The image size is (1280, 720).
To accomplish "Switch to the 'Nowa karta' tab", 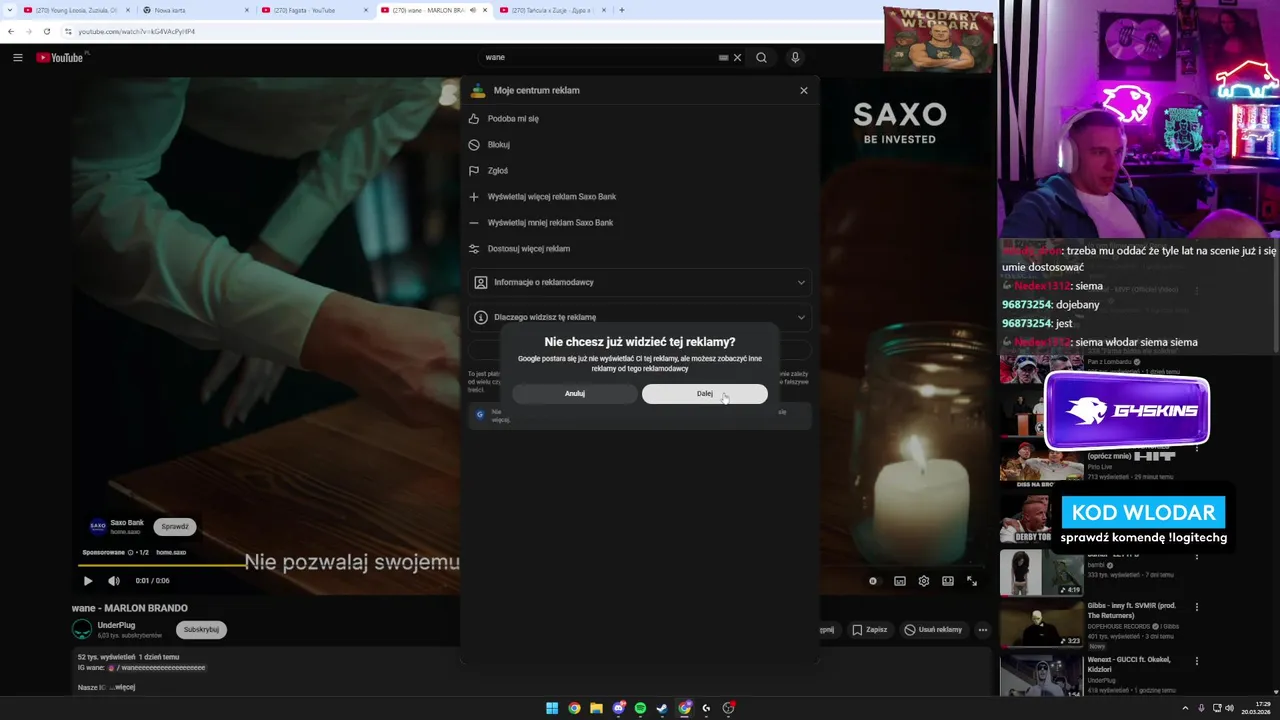I will tap(196, 10).
